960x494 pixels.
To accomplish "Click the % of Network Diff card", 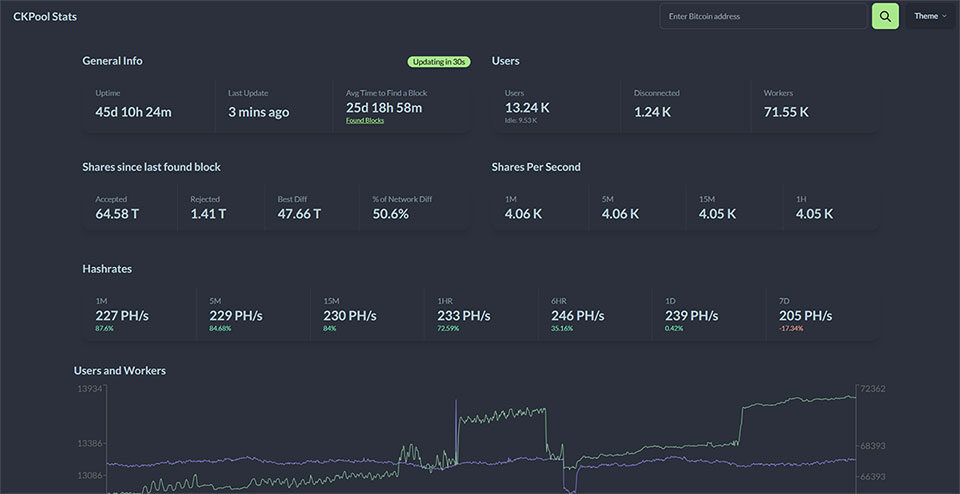I will [414, 208].
